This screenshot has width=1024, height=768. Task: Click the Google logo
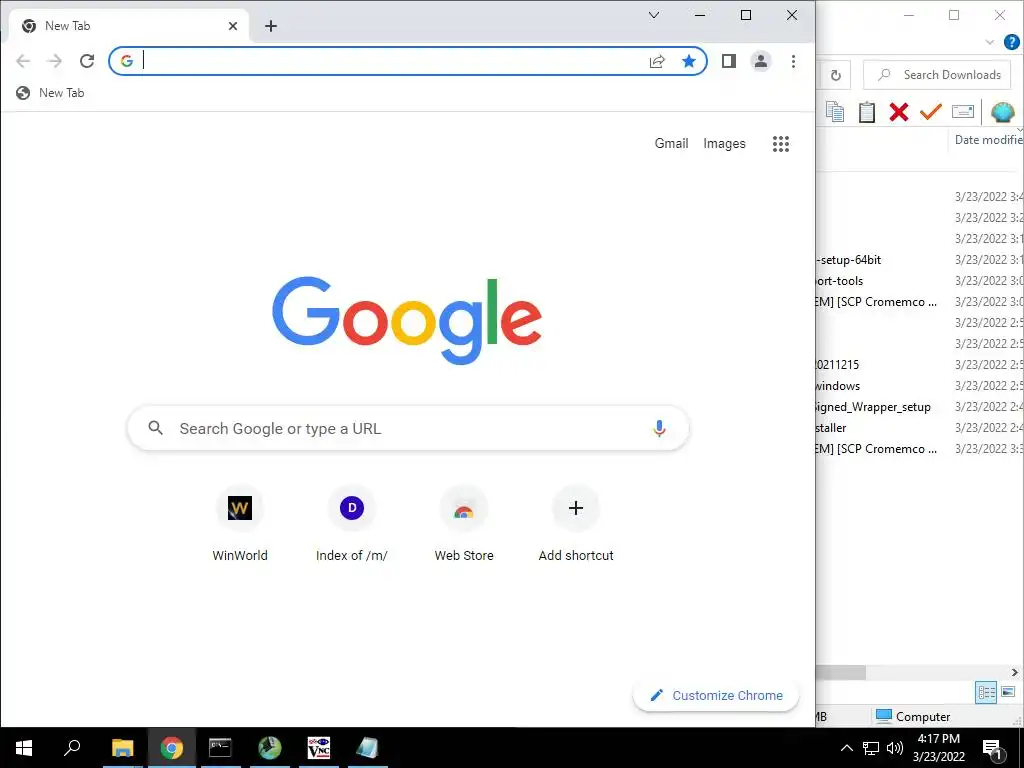pyautogui.click(x=407, y=320)
